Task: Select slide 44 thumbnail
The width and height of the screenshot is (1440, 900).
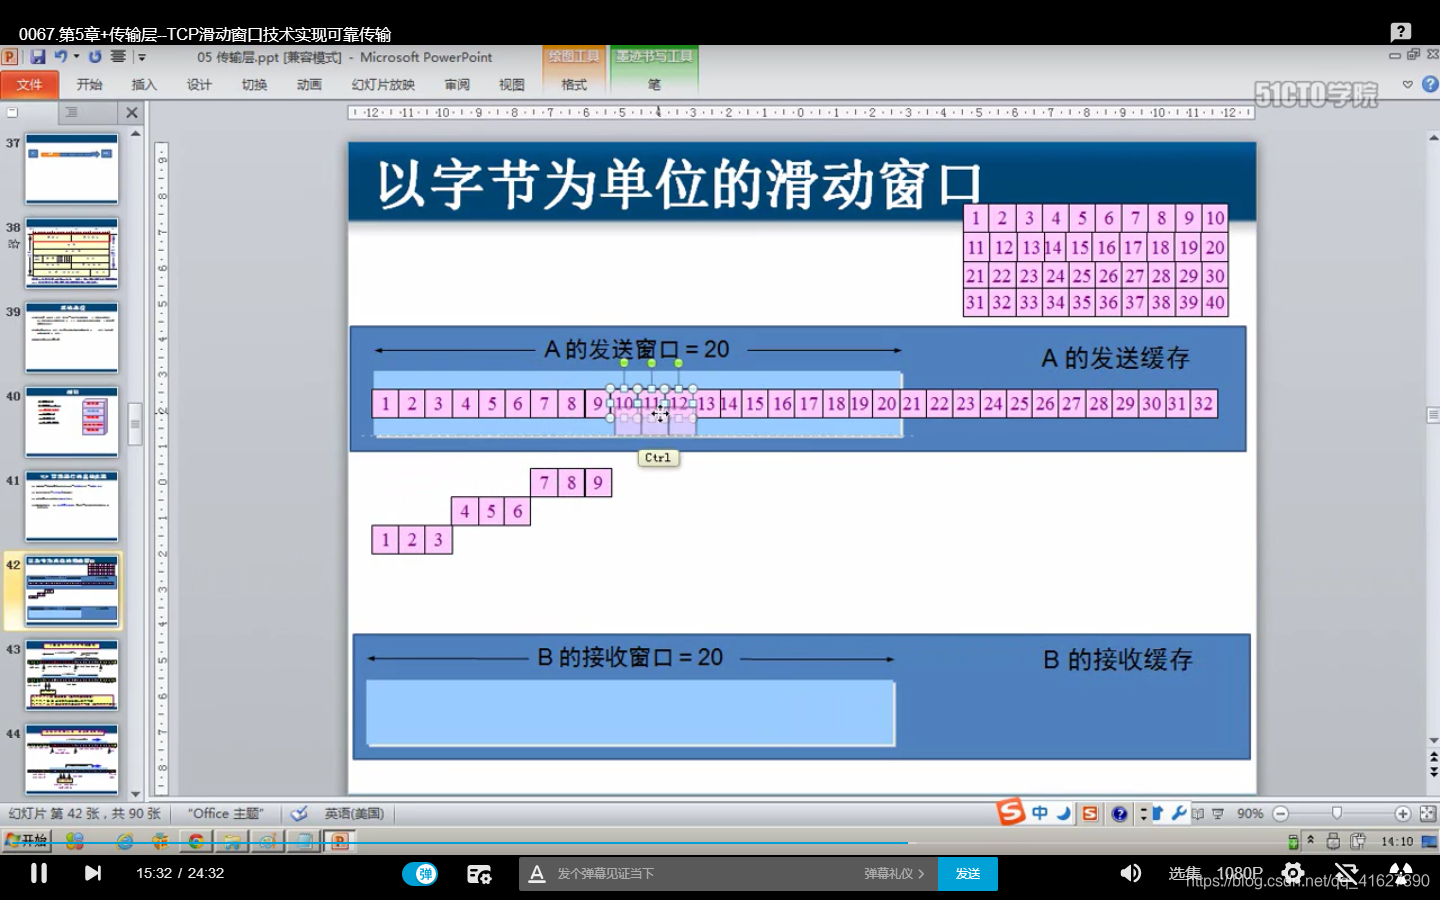Action: coord(72,759)
